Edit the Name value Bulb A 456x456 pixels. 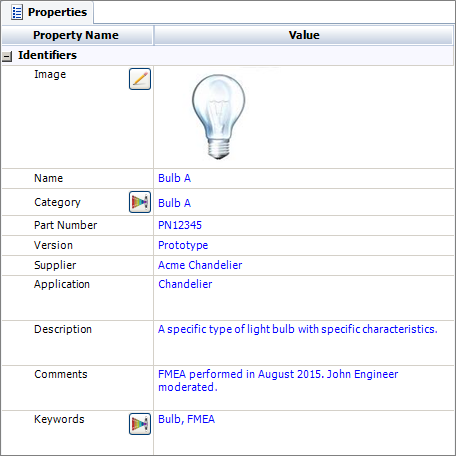(x=174, y=178)
